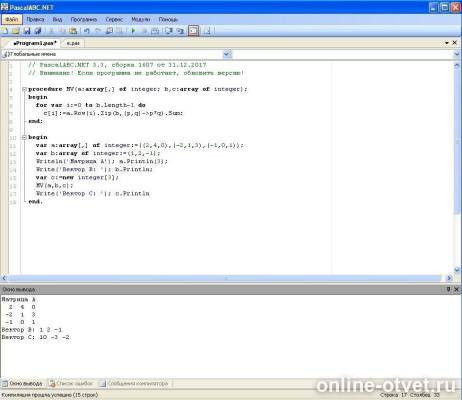Run the program with the green play icon
Image resolution: width=462 pixels, height=400 pixels.
click(133, 31)
